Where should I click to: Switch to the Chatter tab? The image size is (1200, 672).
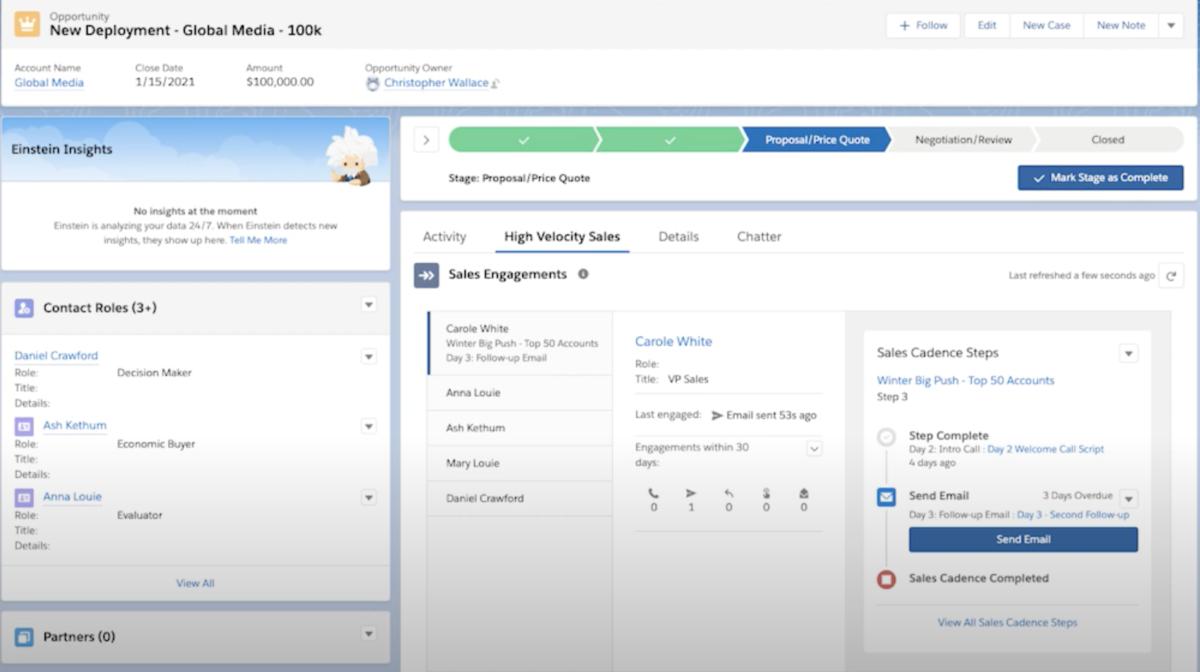pyautogui.click(x=758, y=237)
